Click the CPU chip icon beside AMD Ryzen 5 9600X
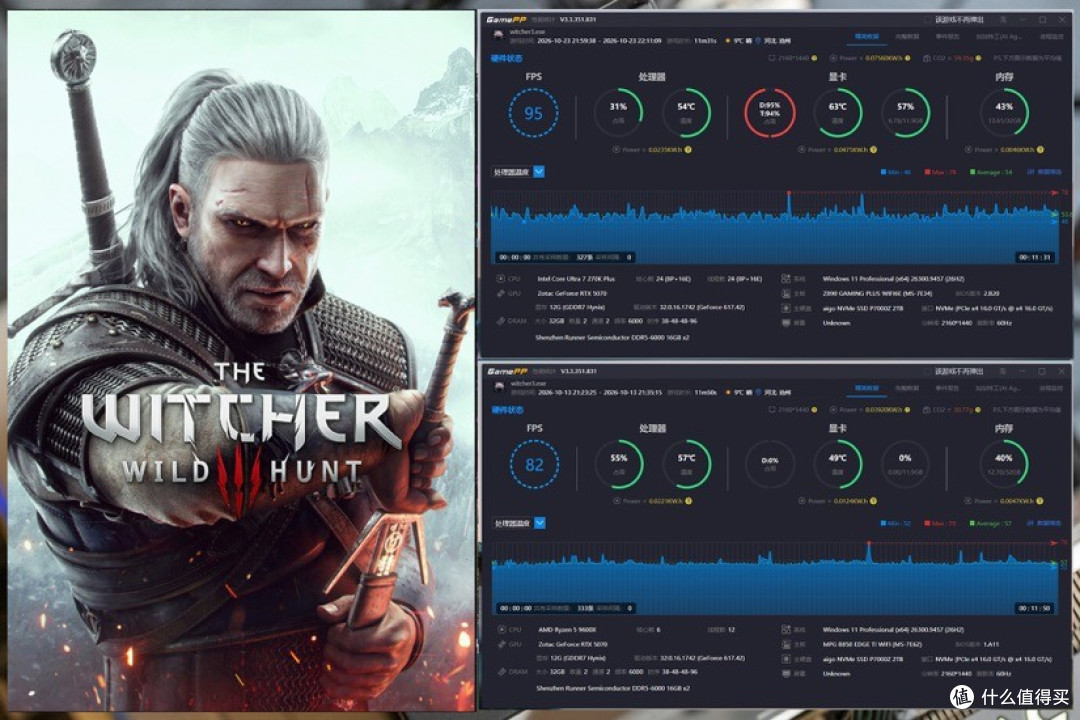Screen dimensions: 1080x720 (x=501, y=630)
